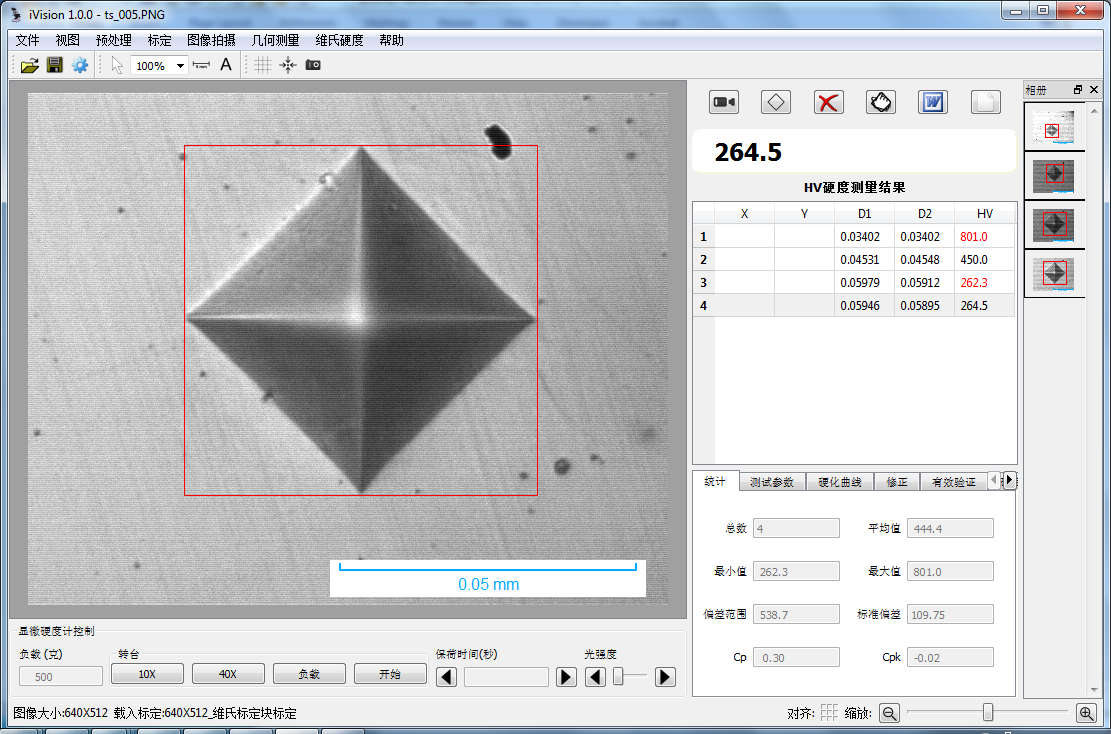Click the open file folder icon
Viewport: 1111px width, 734px height.
coord(29,65)
